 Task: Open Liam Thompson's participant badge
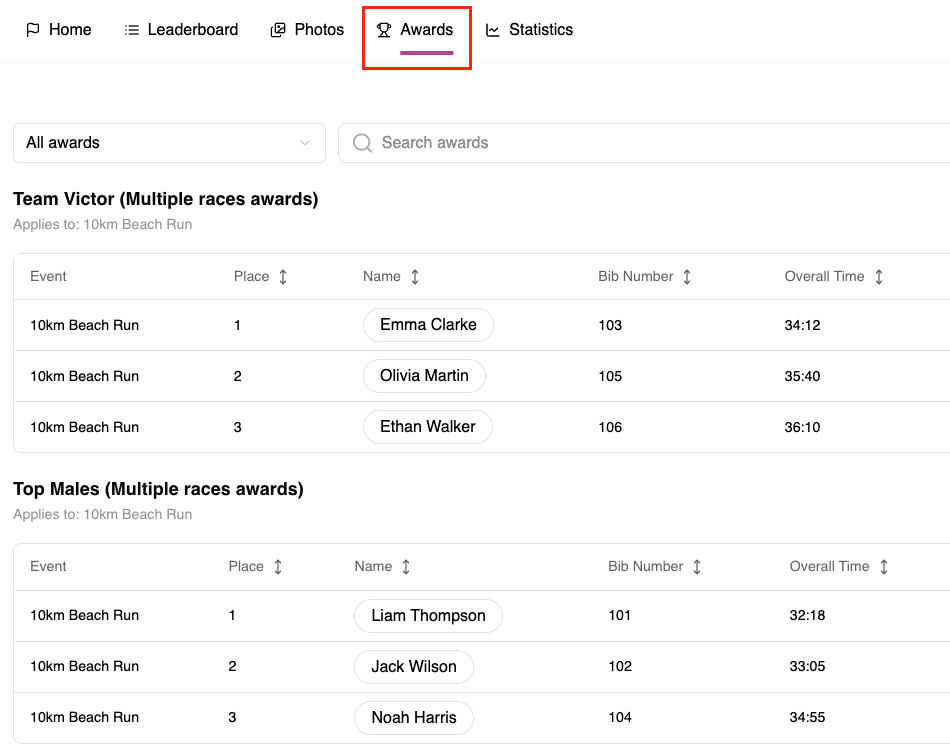(428, 616)
